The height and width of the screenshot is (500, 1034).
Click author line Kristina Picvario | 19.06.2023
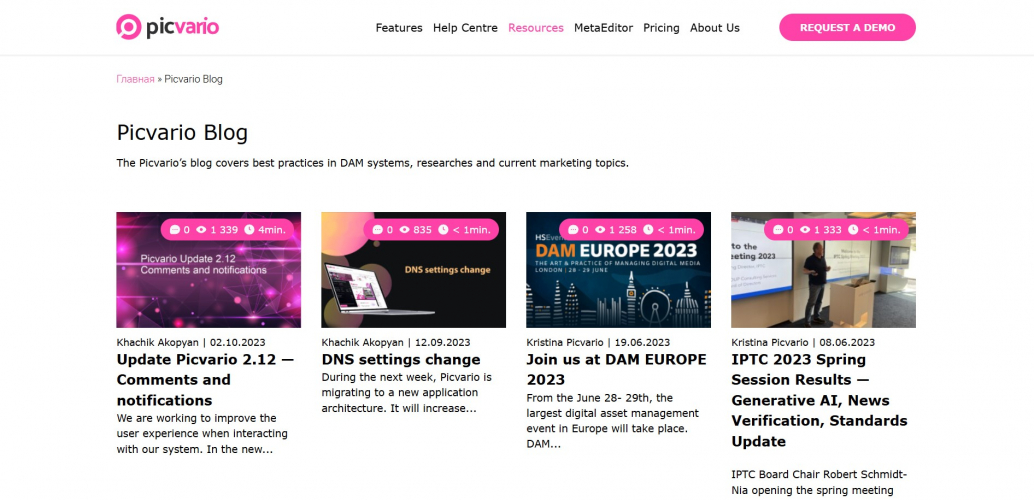(598, 342)
